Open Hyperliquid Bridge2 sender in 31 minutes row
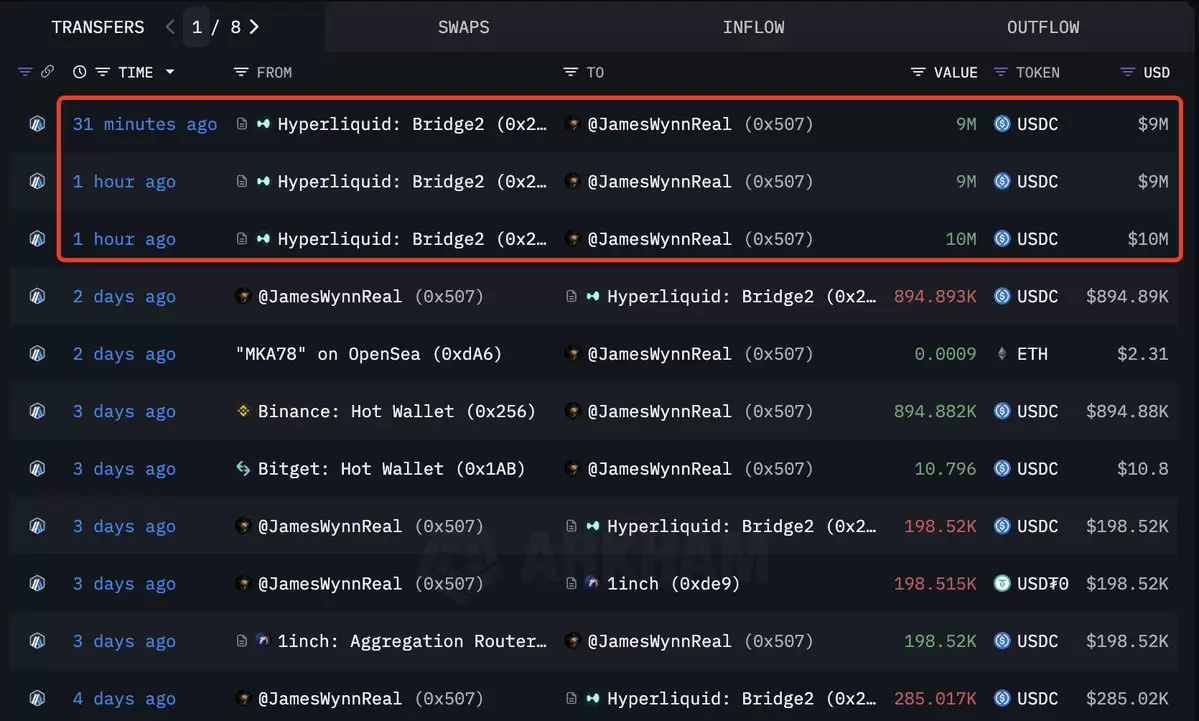This screenshot has height=721, width=1199. coord(411,124)
